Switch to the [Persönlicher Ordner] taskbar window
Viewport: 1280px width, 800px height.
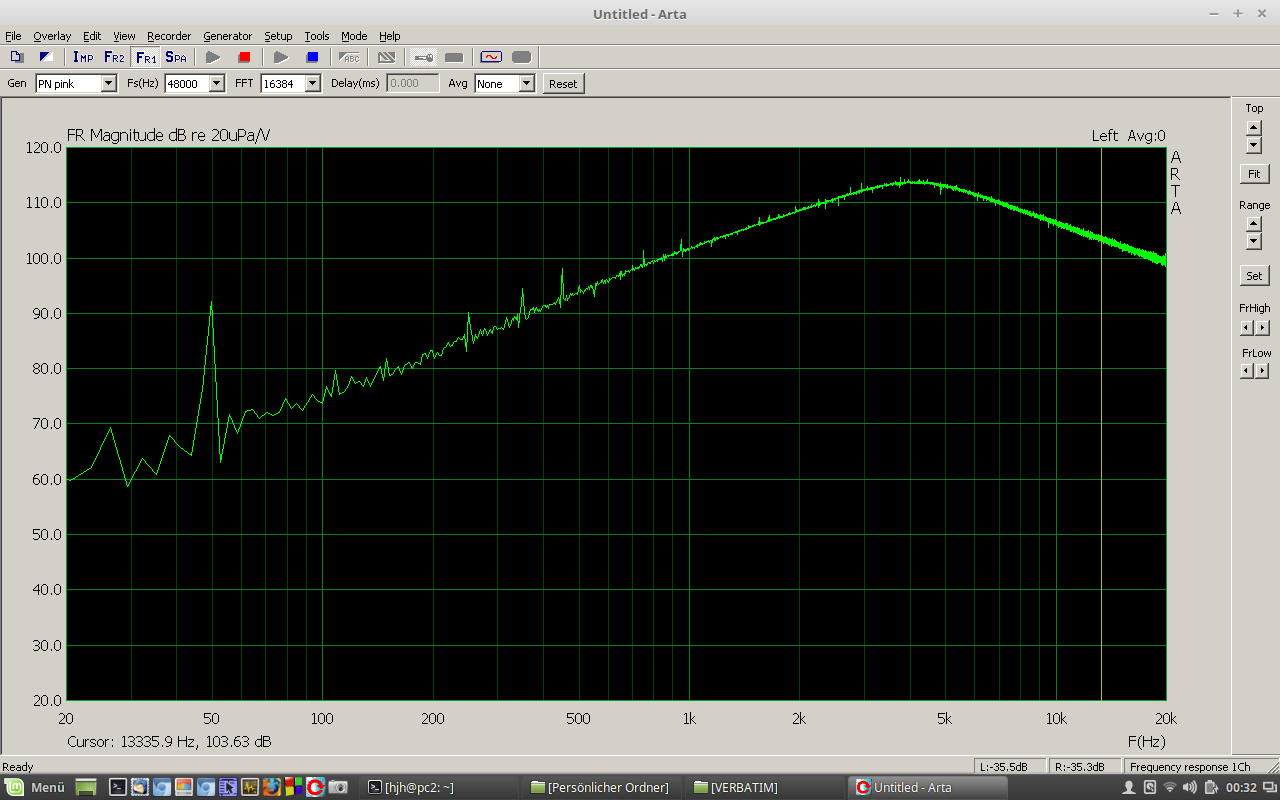[x=600, y=787]
